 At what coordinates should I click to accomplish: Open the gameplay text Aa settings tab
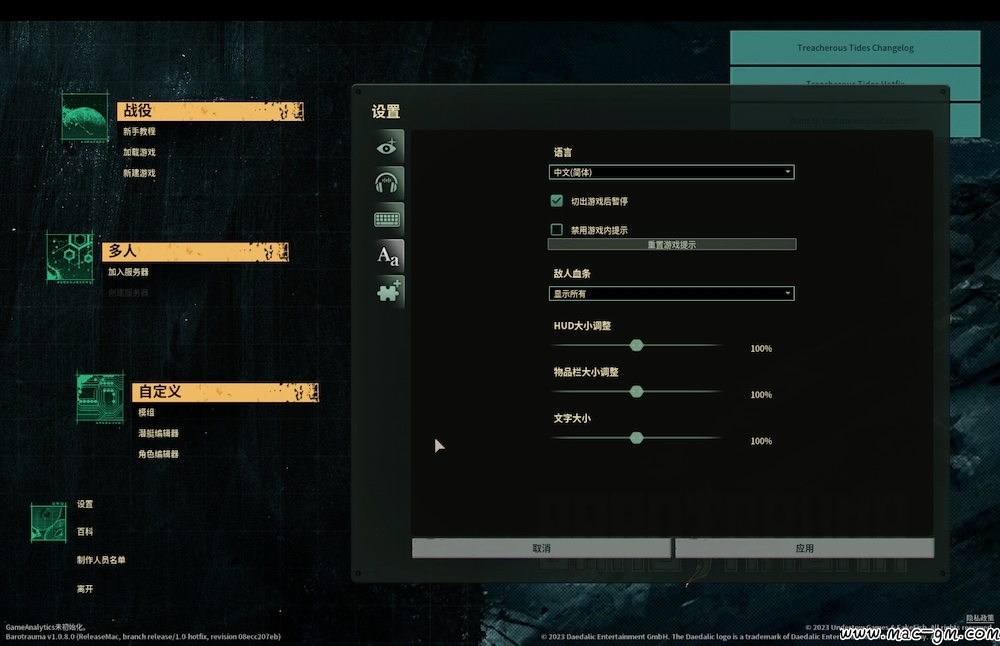[x=388, y=256]
